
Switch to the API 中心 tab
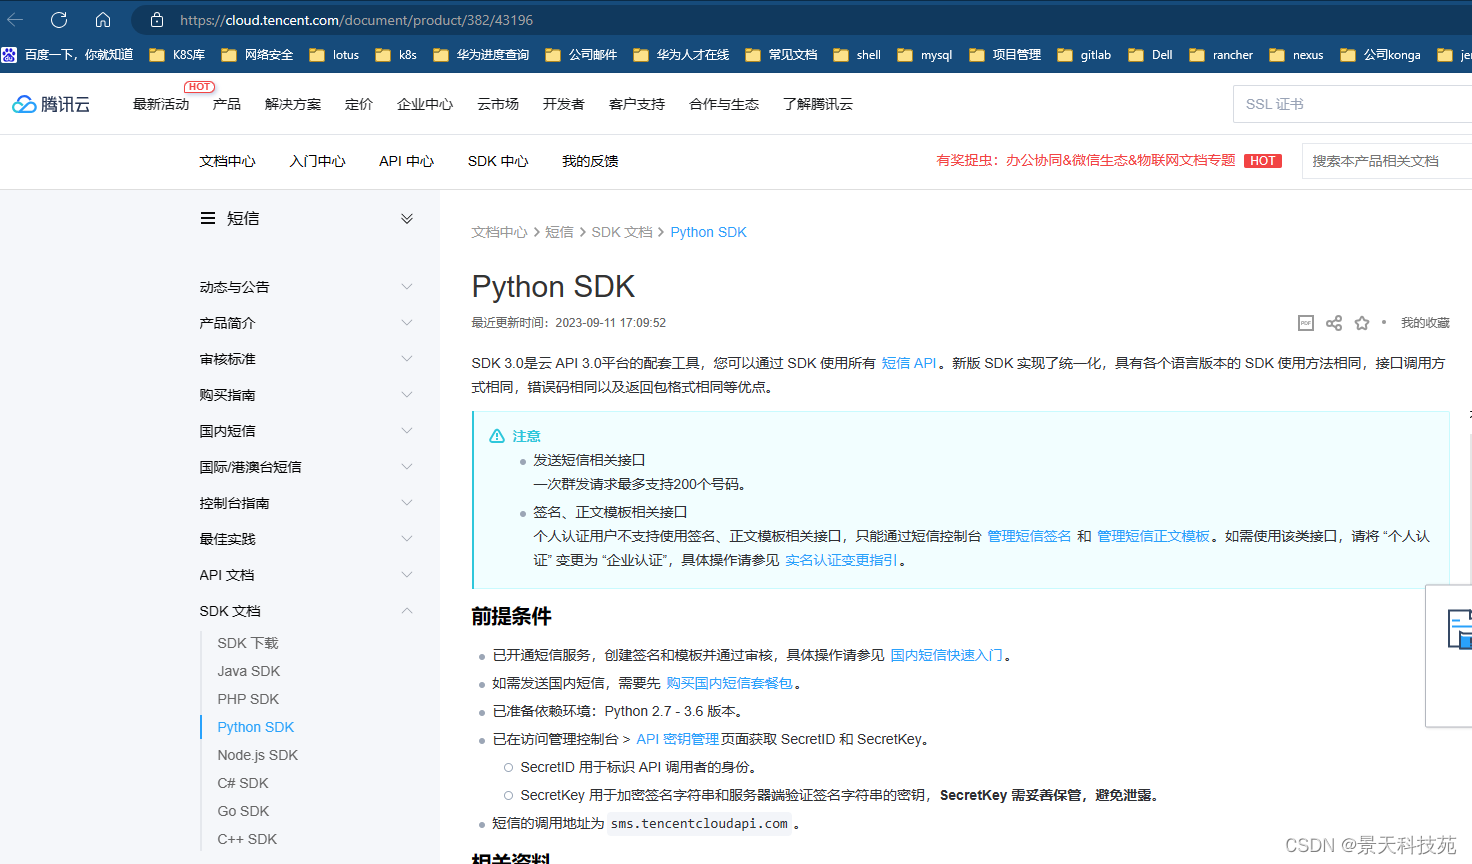coord(406,160)
